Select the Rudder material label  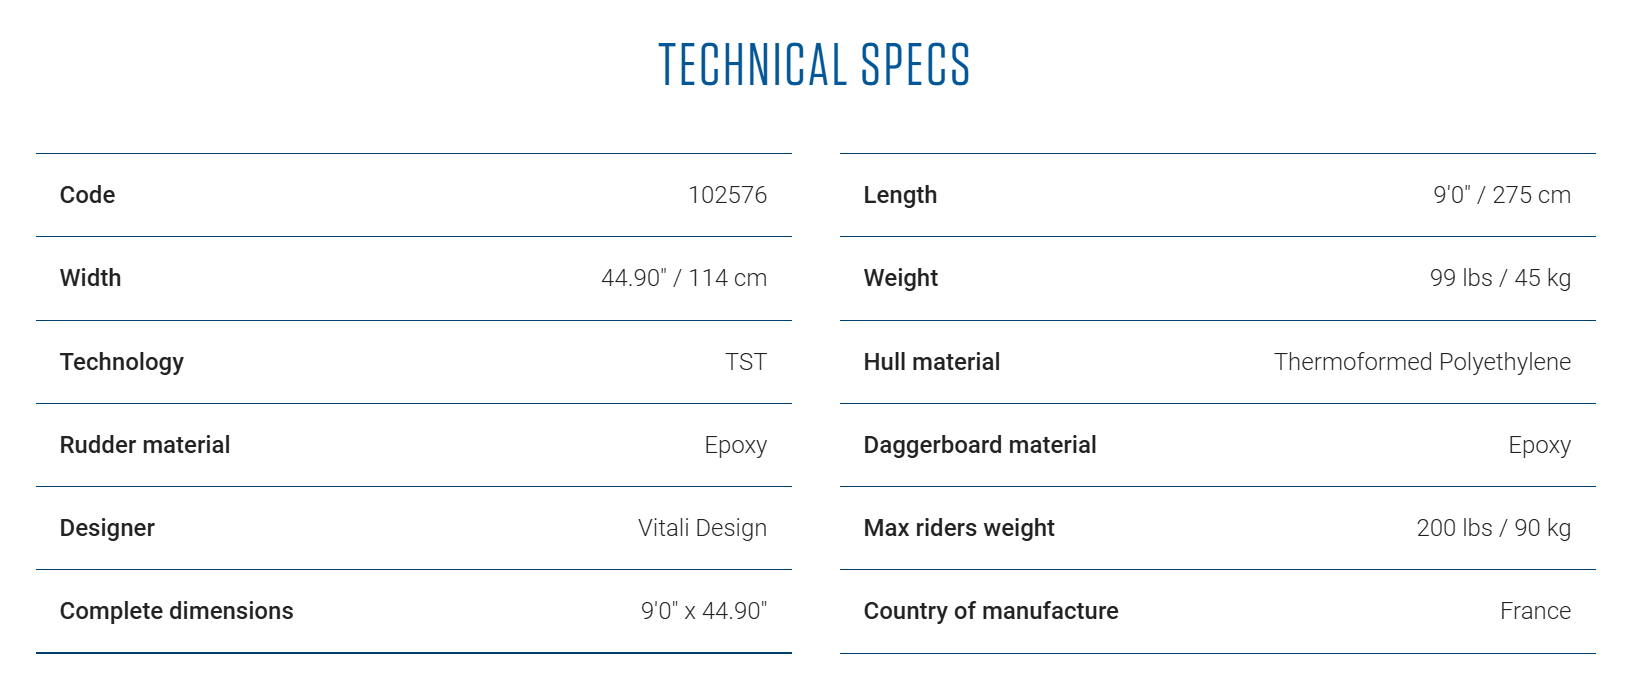pyautogui.click(x=145, y=445)
